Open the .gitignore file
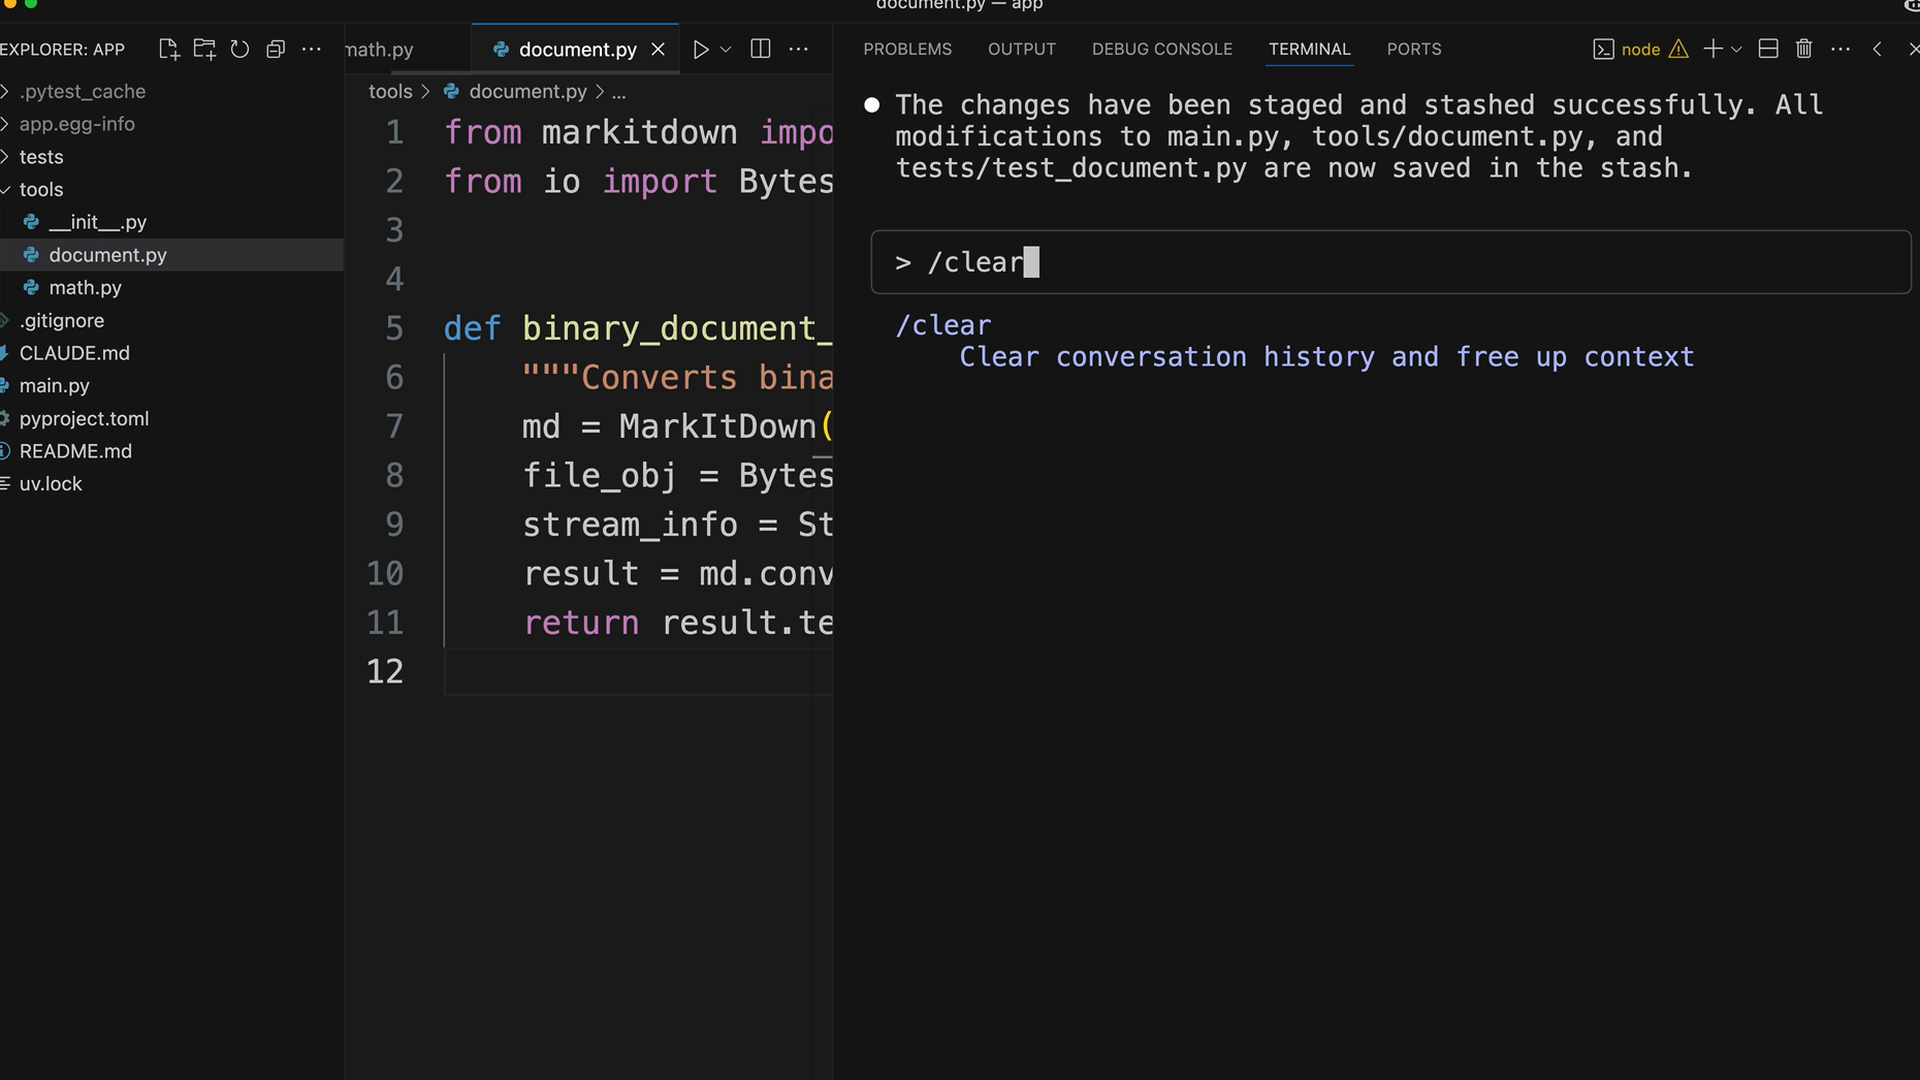1920x1080 pixels. point(172,320)
